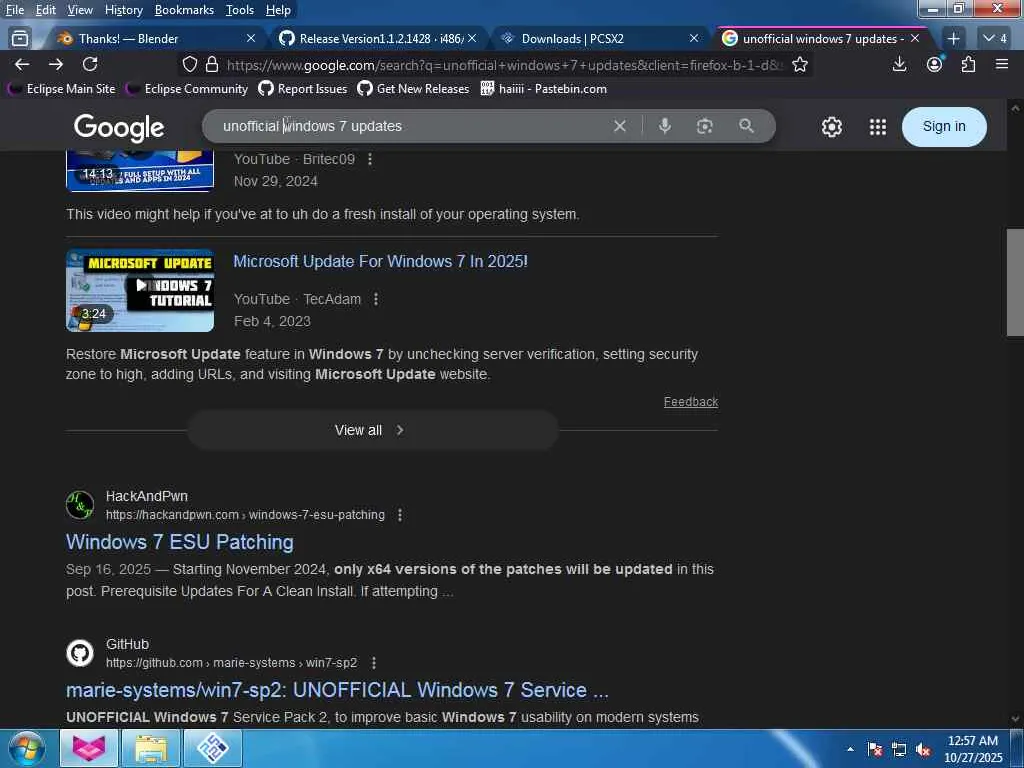Click View all videos button
The width and height of the screenshot is (1024, 768).
pos(373,430)
